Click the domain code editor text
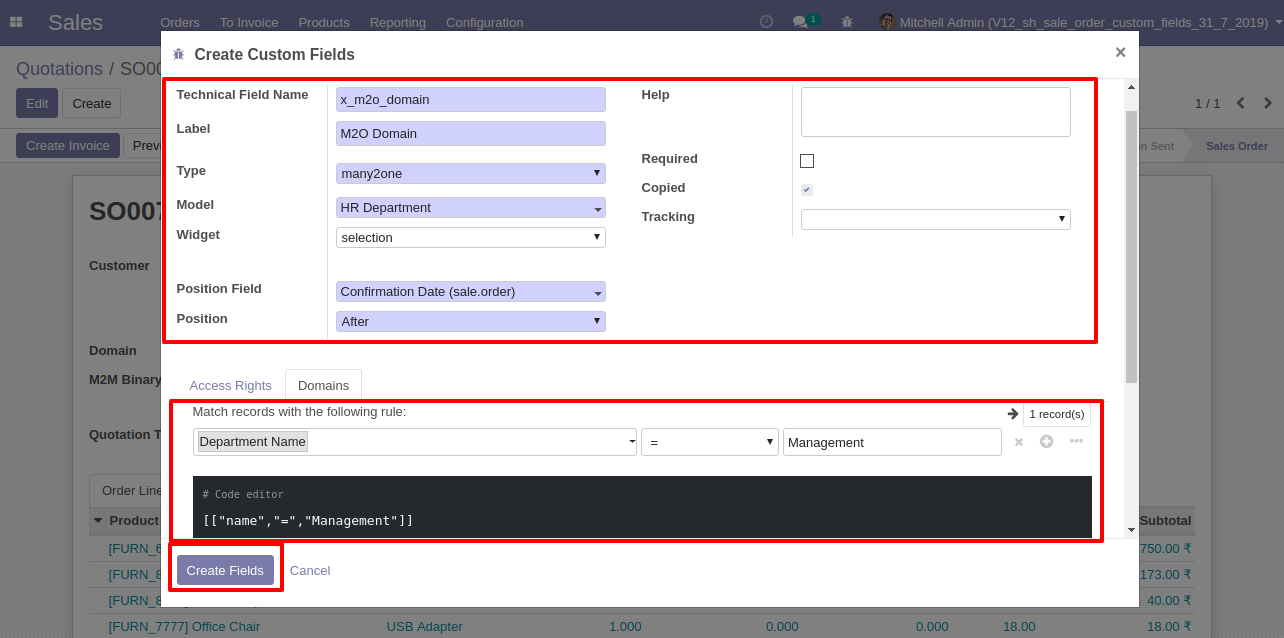The height and width of the screenshot is (638, 1284). (308, 520)
